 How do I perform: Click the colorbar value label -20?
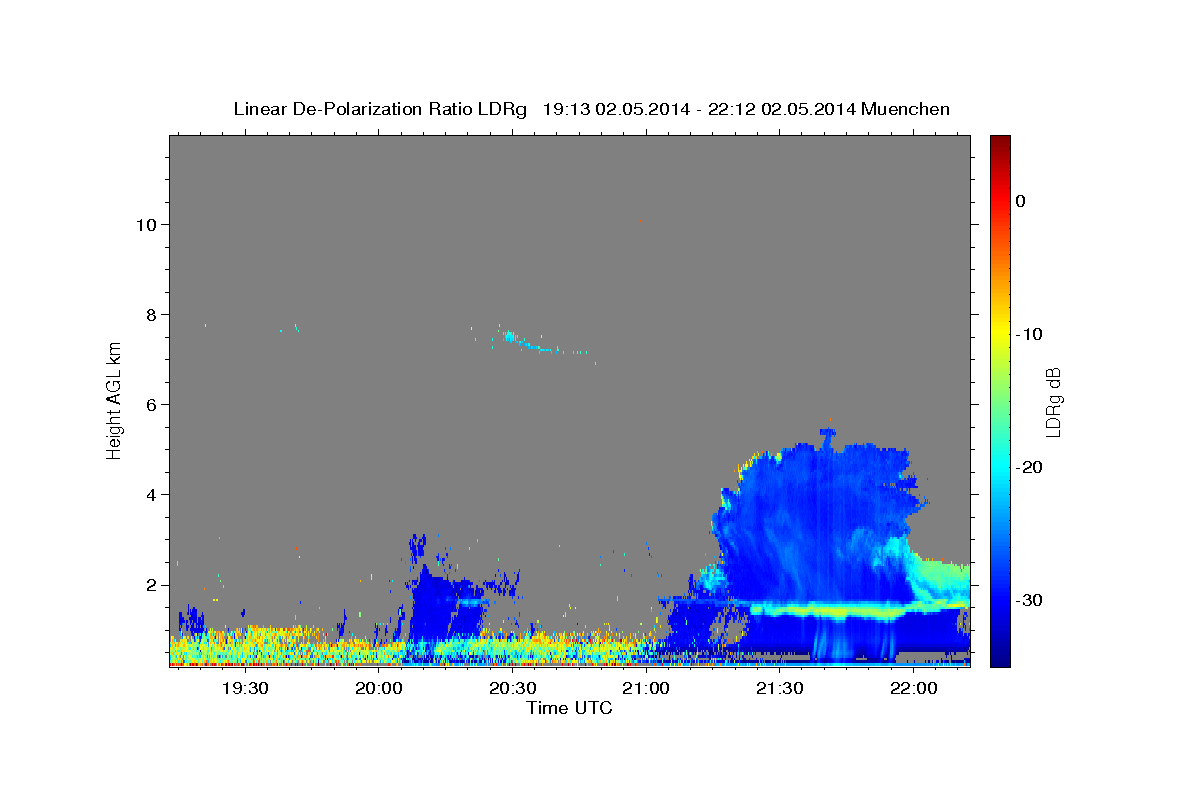(x=1029, y=467)
